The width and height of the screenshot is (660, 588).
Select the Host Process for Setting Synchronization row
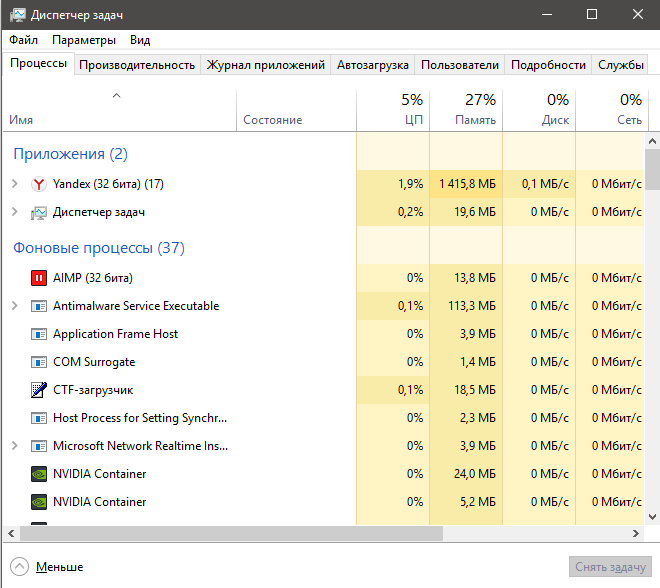[139, 418]
